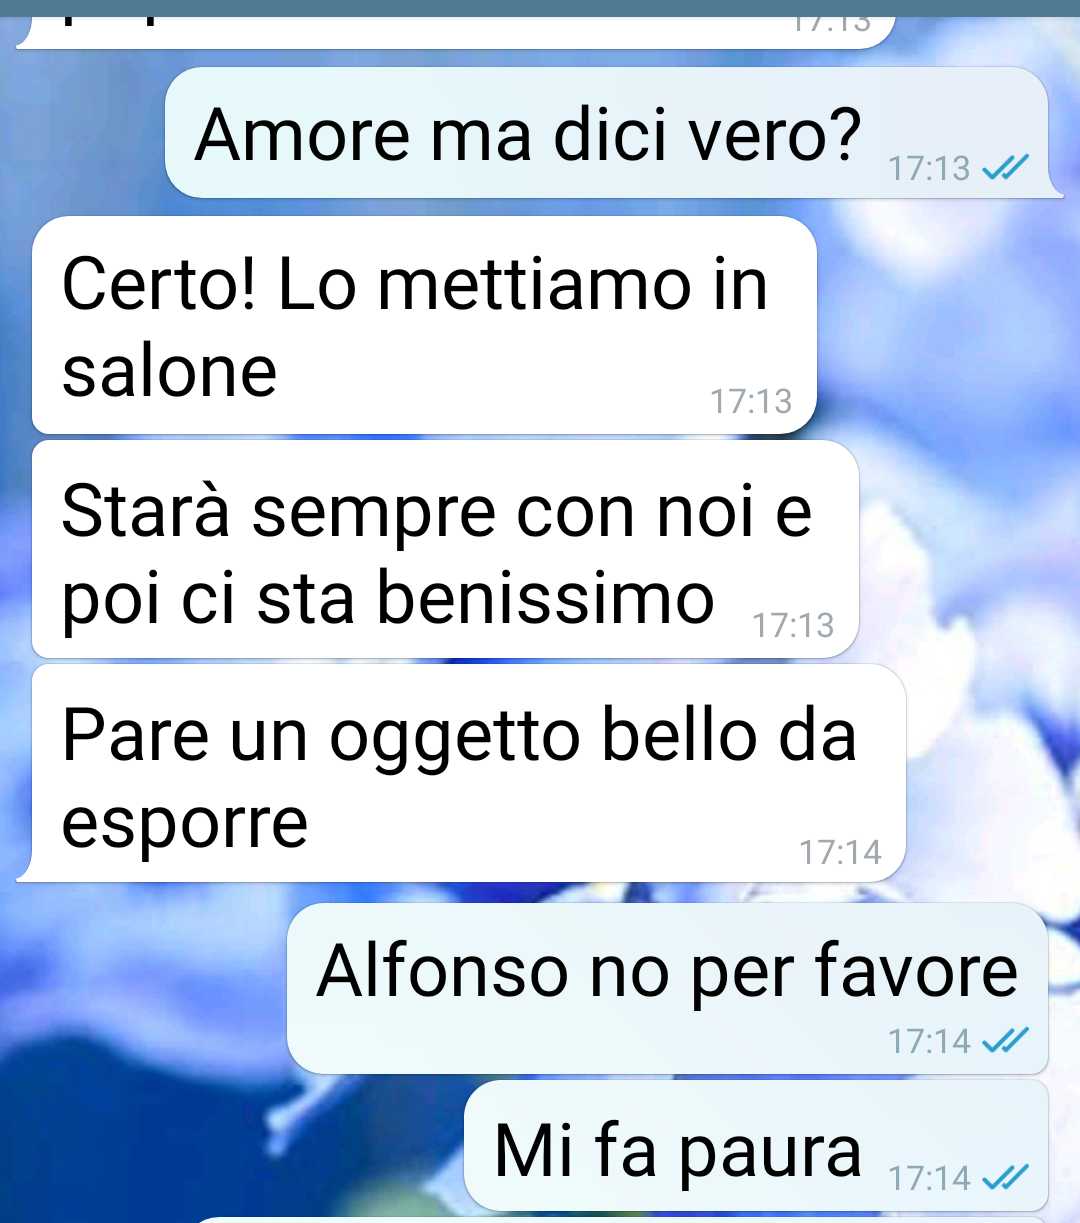Tap the word 'Alfonso' in the outgoing message
The height and width of the screenshot is (1223, 1080).
click(x=442, y=970)
